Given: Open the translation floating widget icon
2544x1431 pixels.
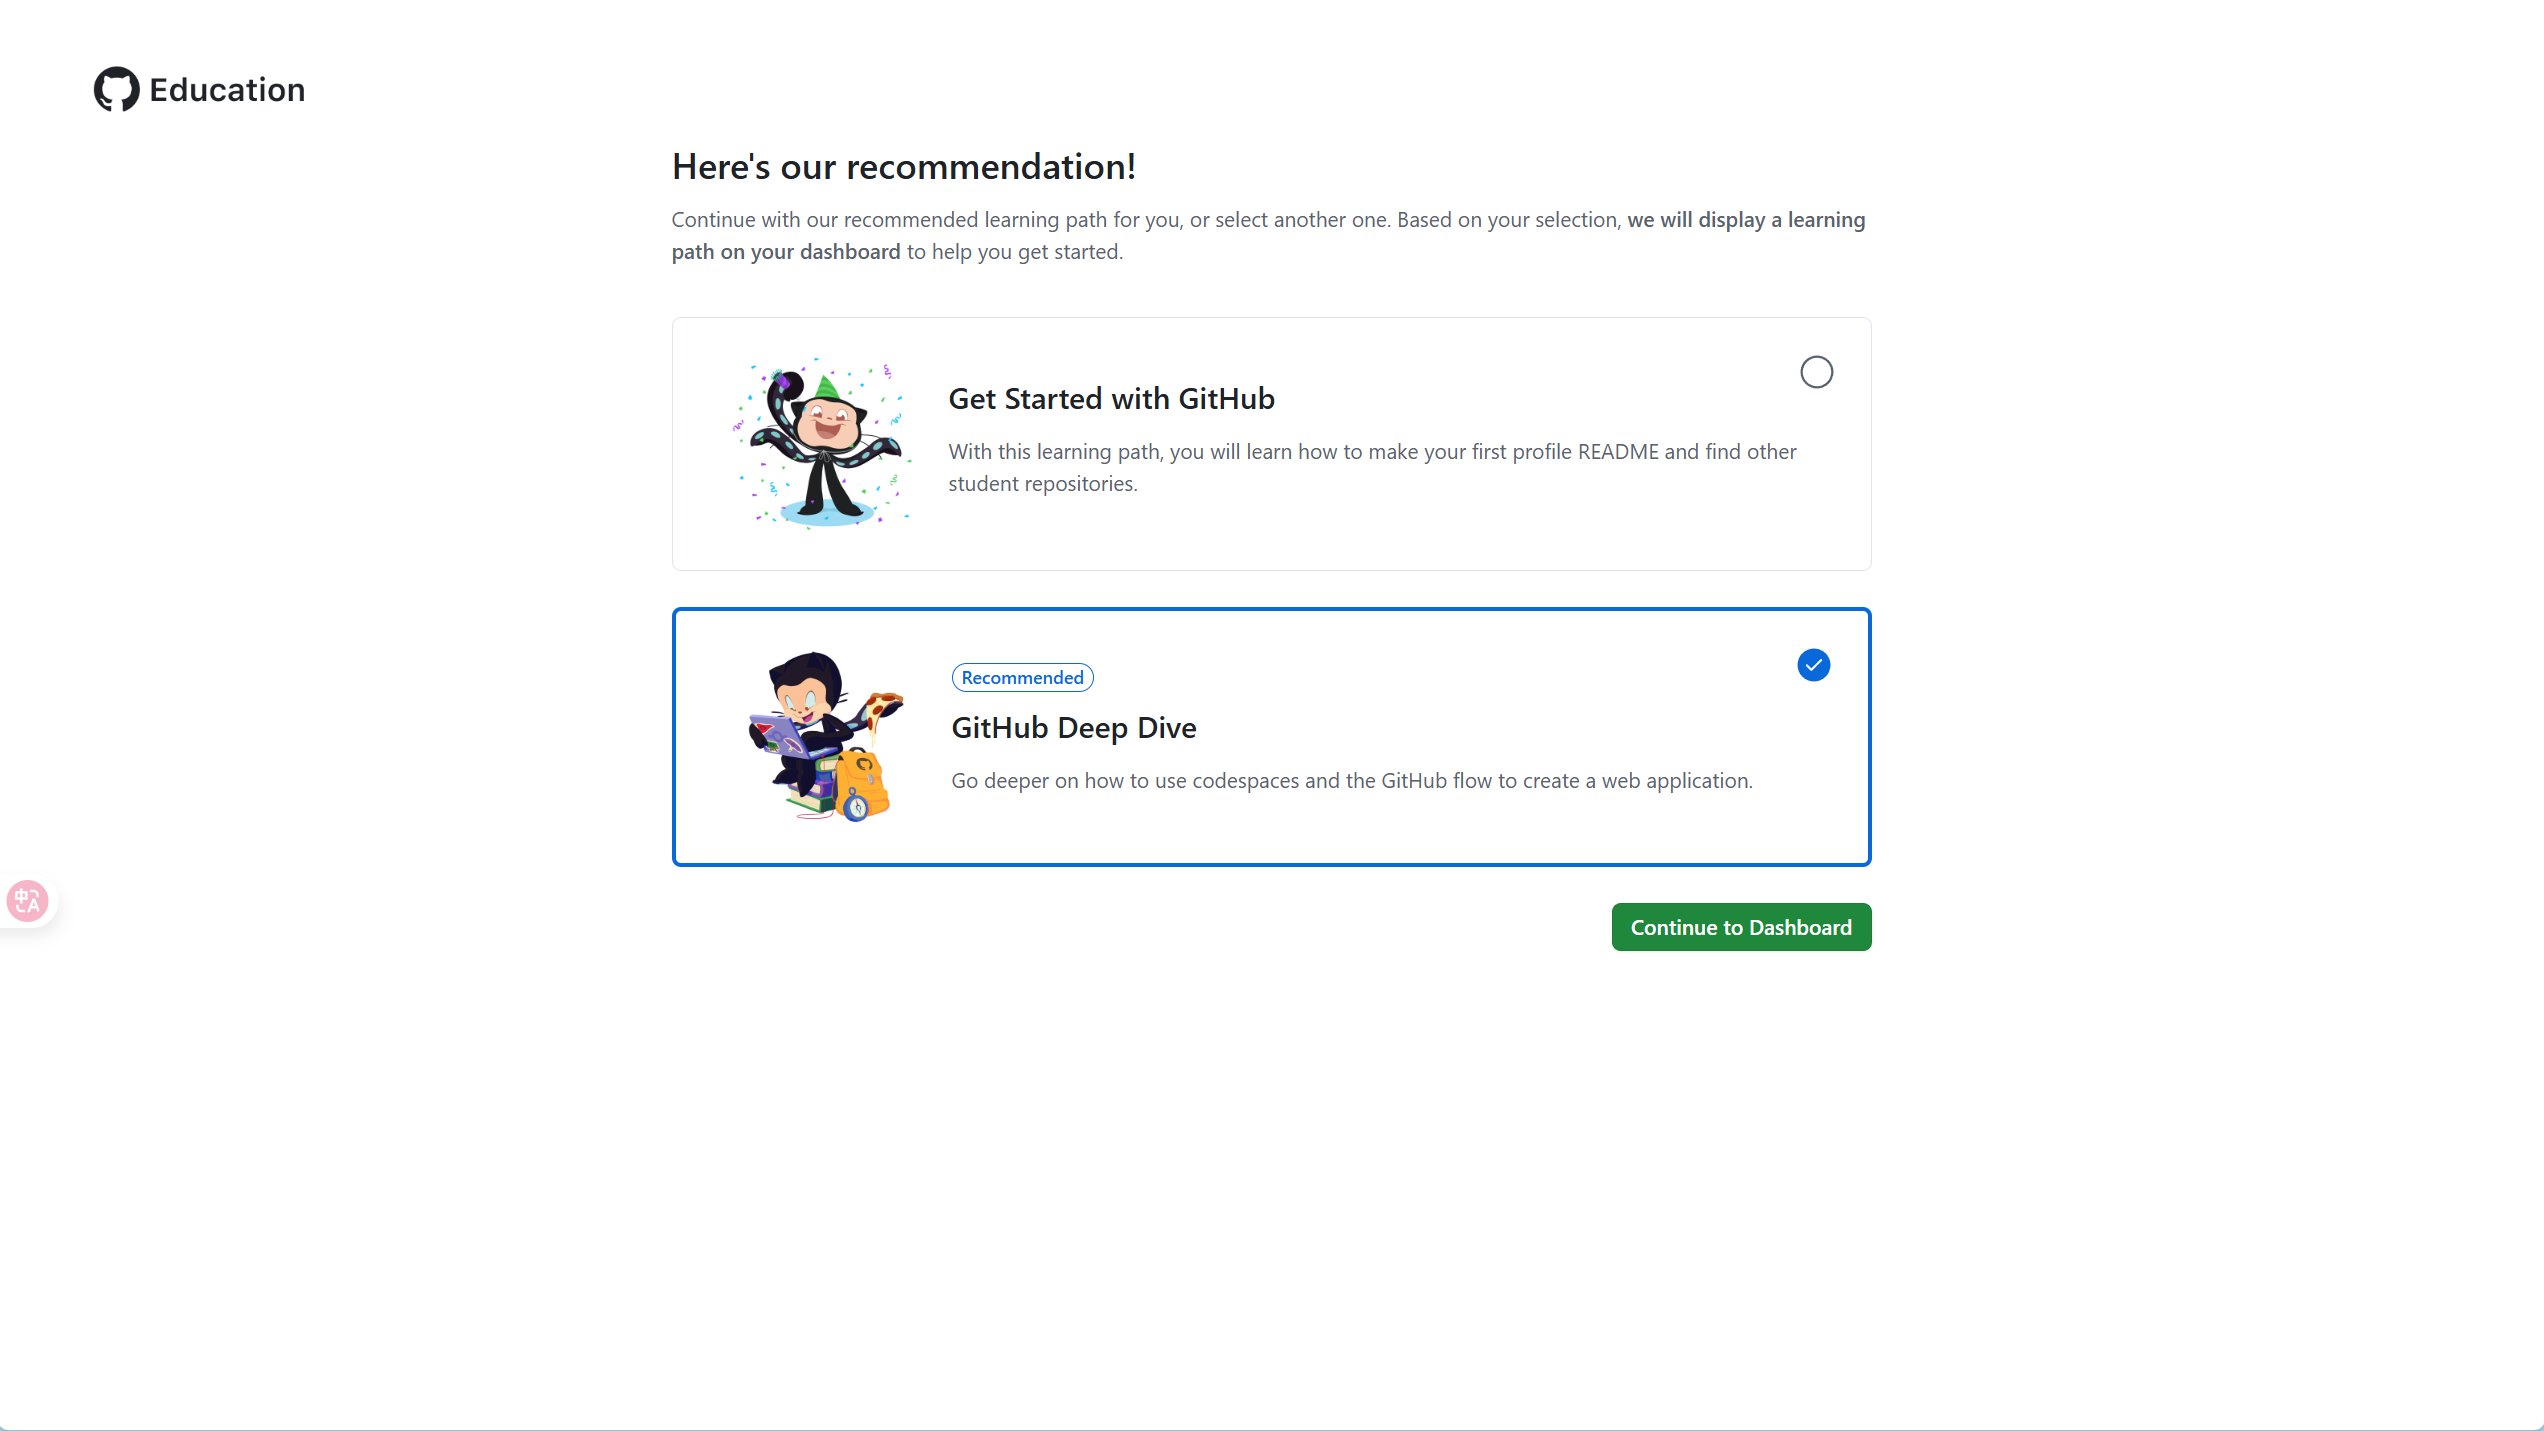Looking at the screenshot, I should point(27,901).
